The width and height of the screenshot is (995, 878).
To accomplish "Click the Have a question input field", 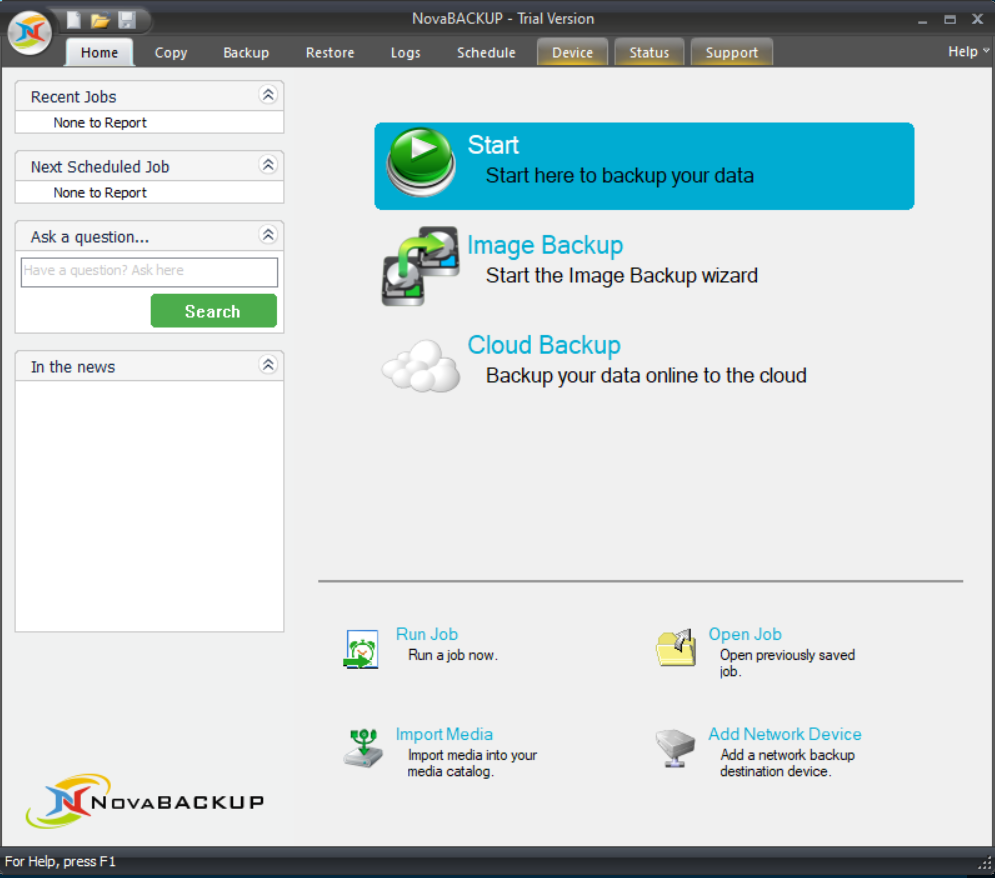I will [x=149, y=271].
